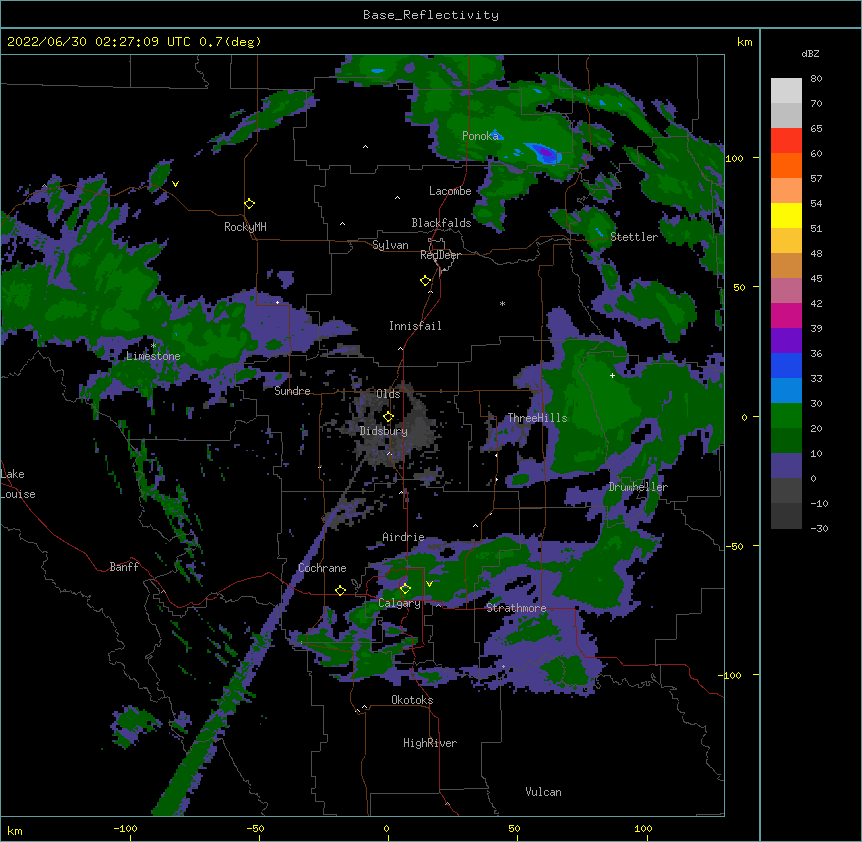The image size is (862, 842).
Task: Select the Stettler city label
Action: pos(634,237)
